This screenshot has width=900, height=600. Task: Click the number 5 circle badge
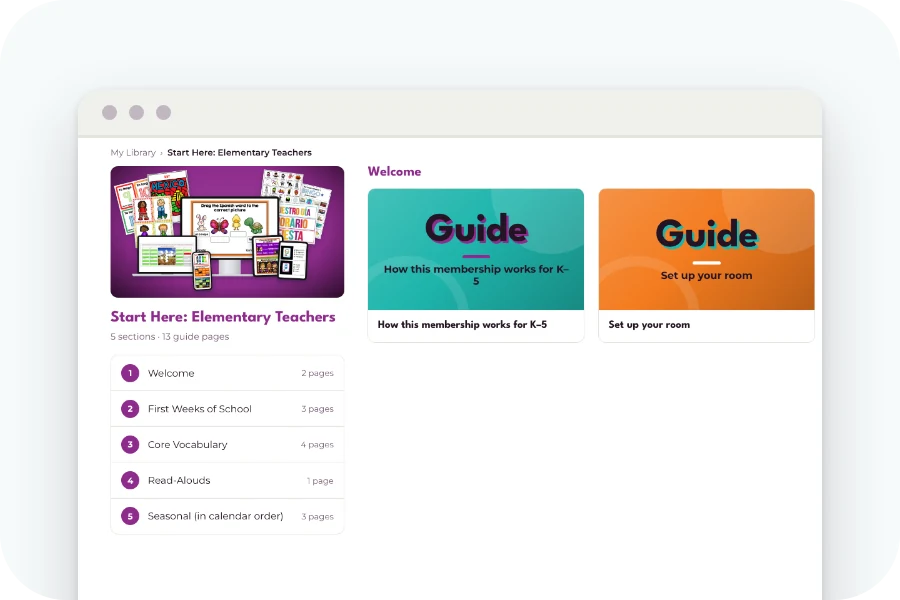tap(130, 516)
